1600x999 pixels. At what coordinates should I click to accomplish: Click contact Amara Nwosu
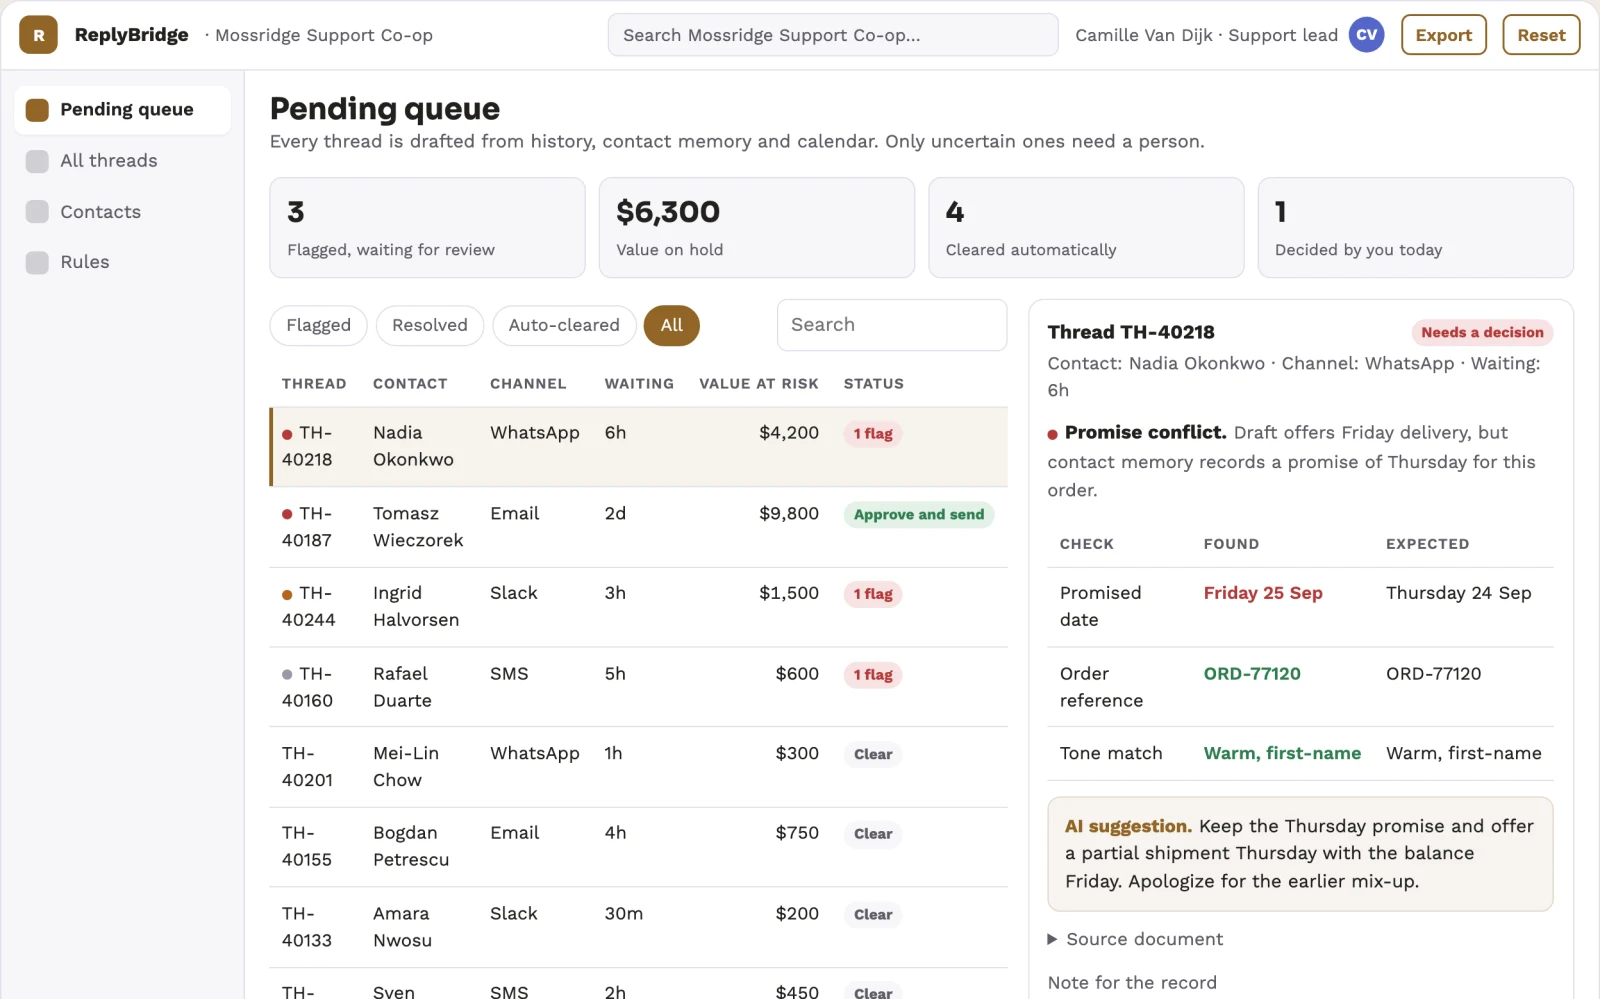(x=402, y=927)
